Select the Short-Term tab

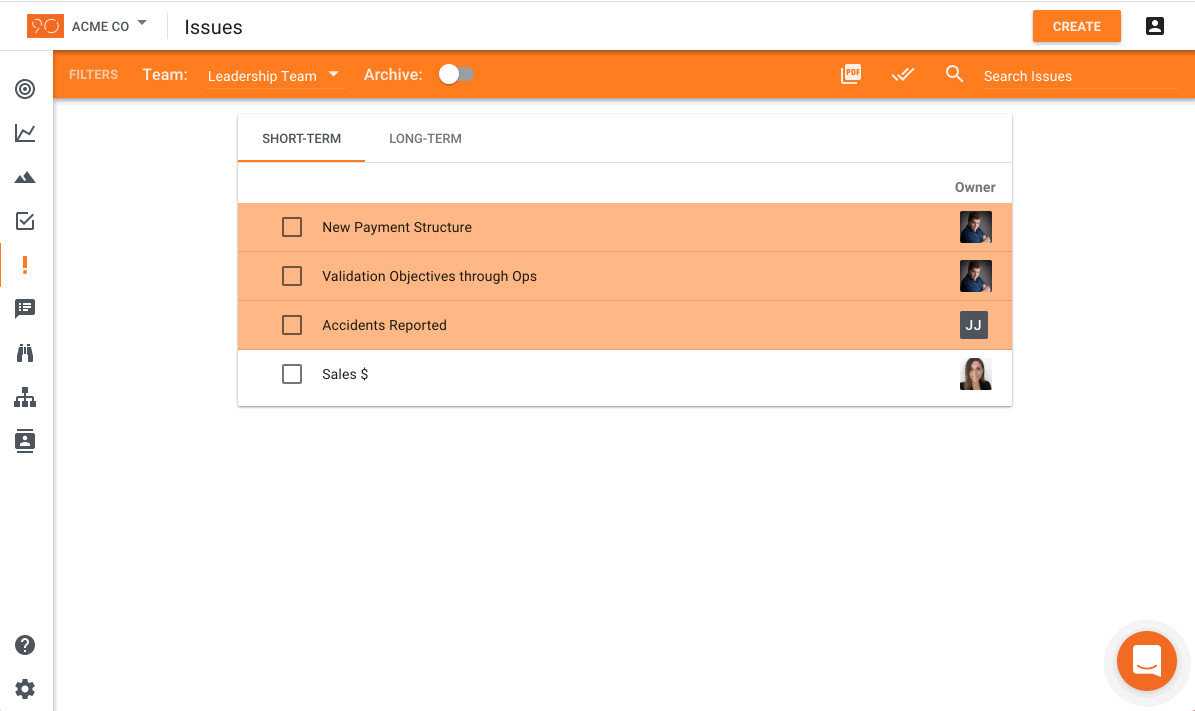[x=301, y=138]
